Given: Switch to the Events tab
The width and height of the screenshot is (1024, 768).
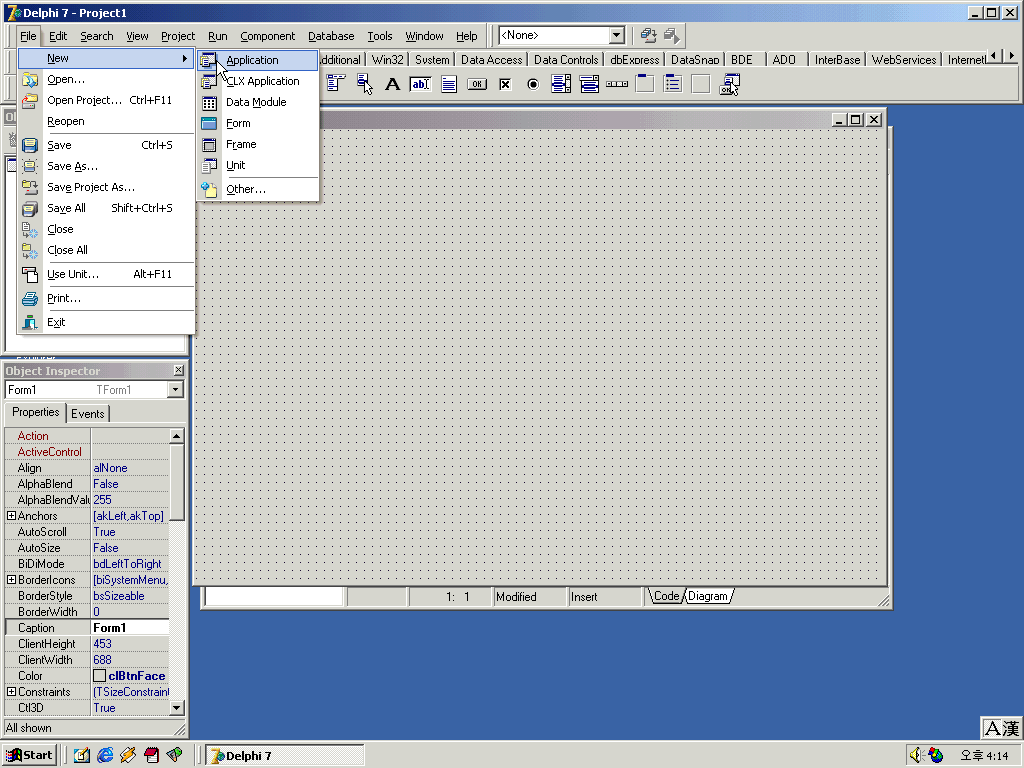Looking at the screenshot, I should pyautogui.click(x=88, y=413).
